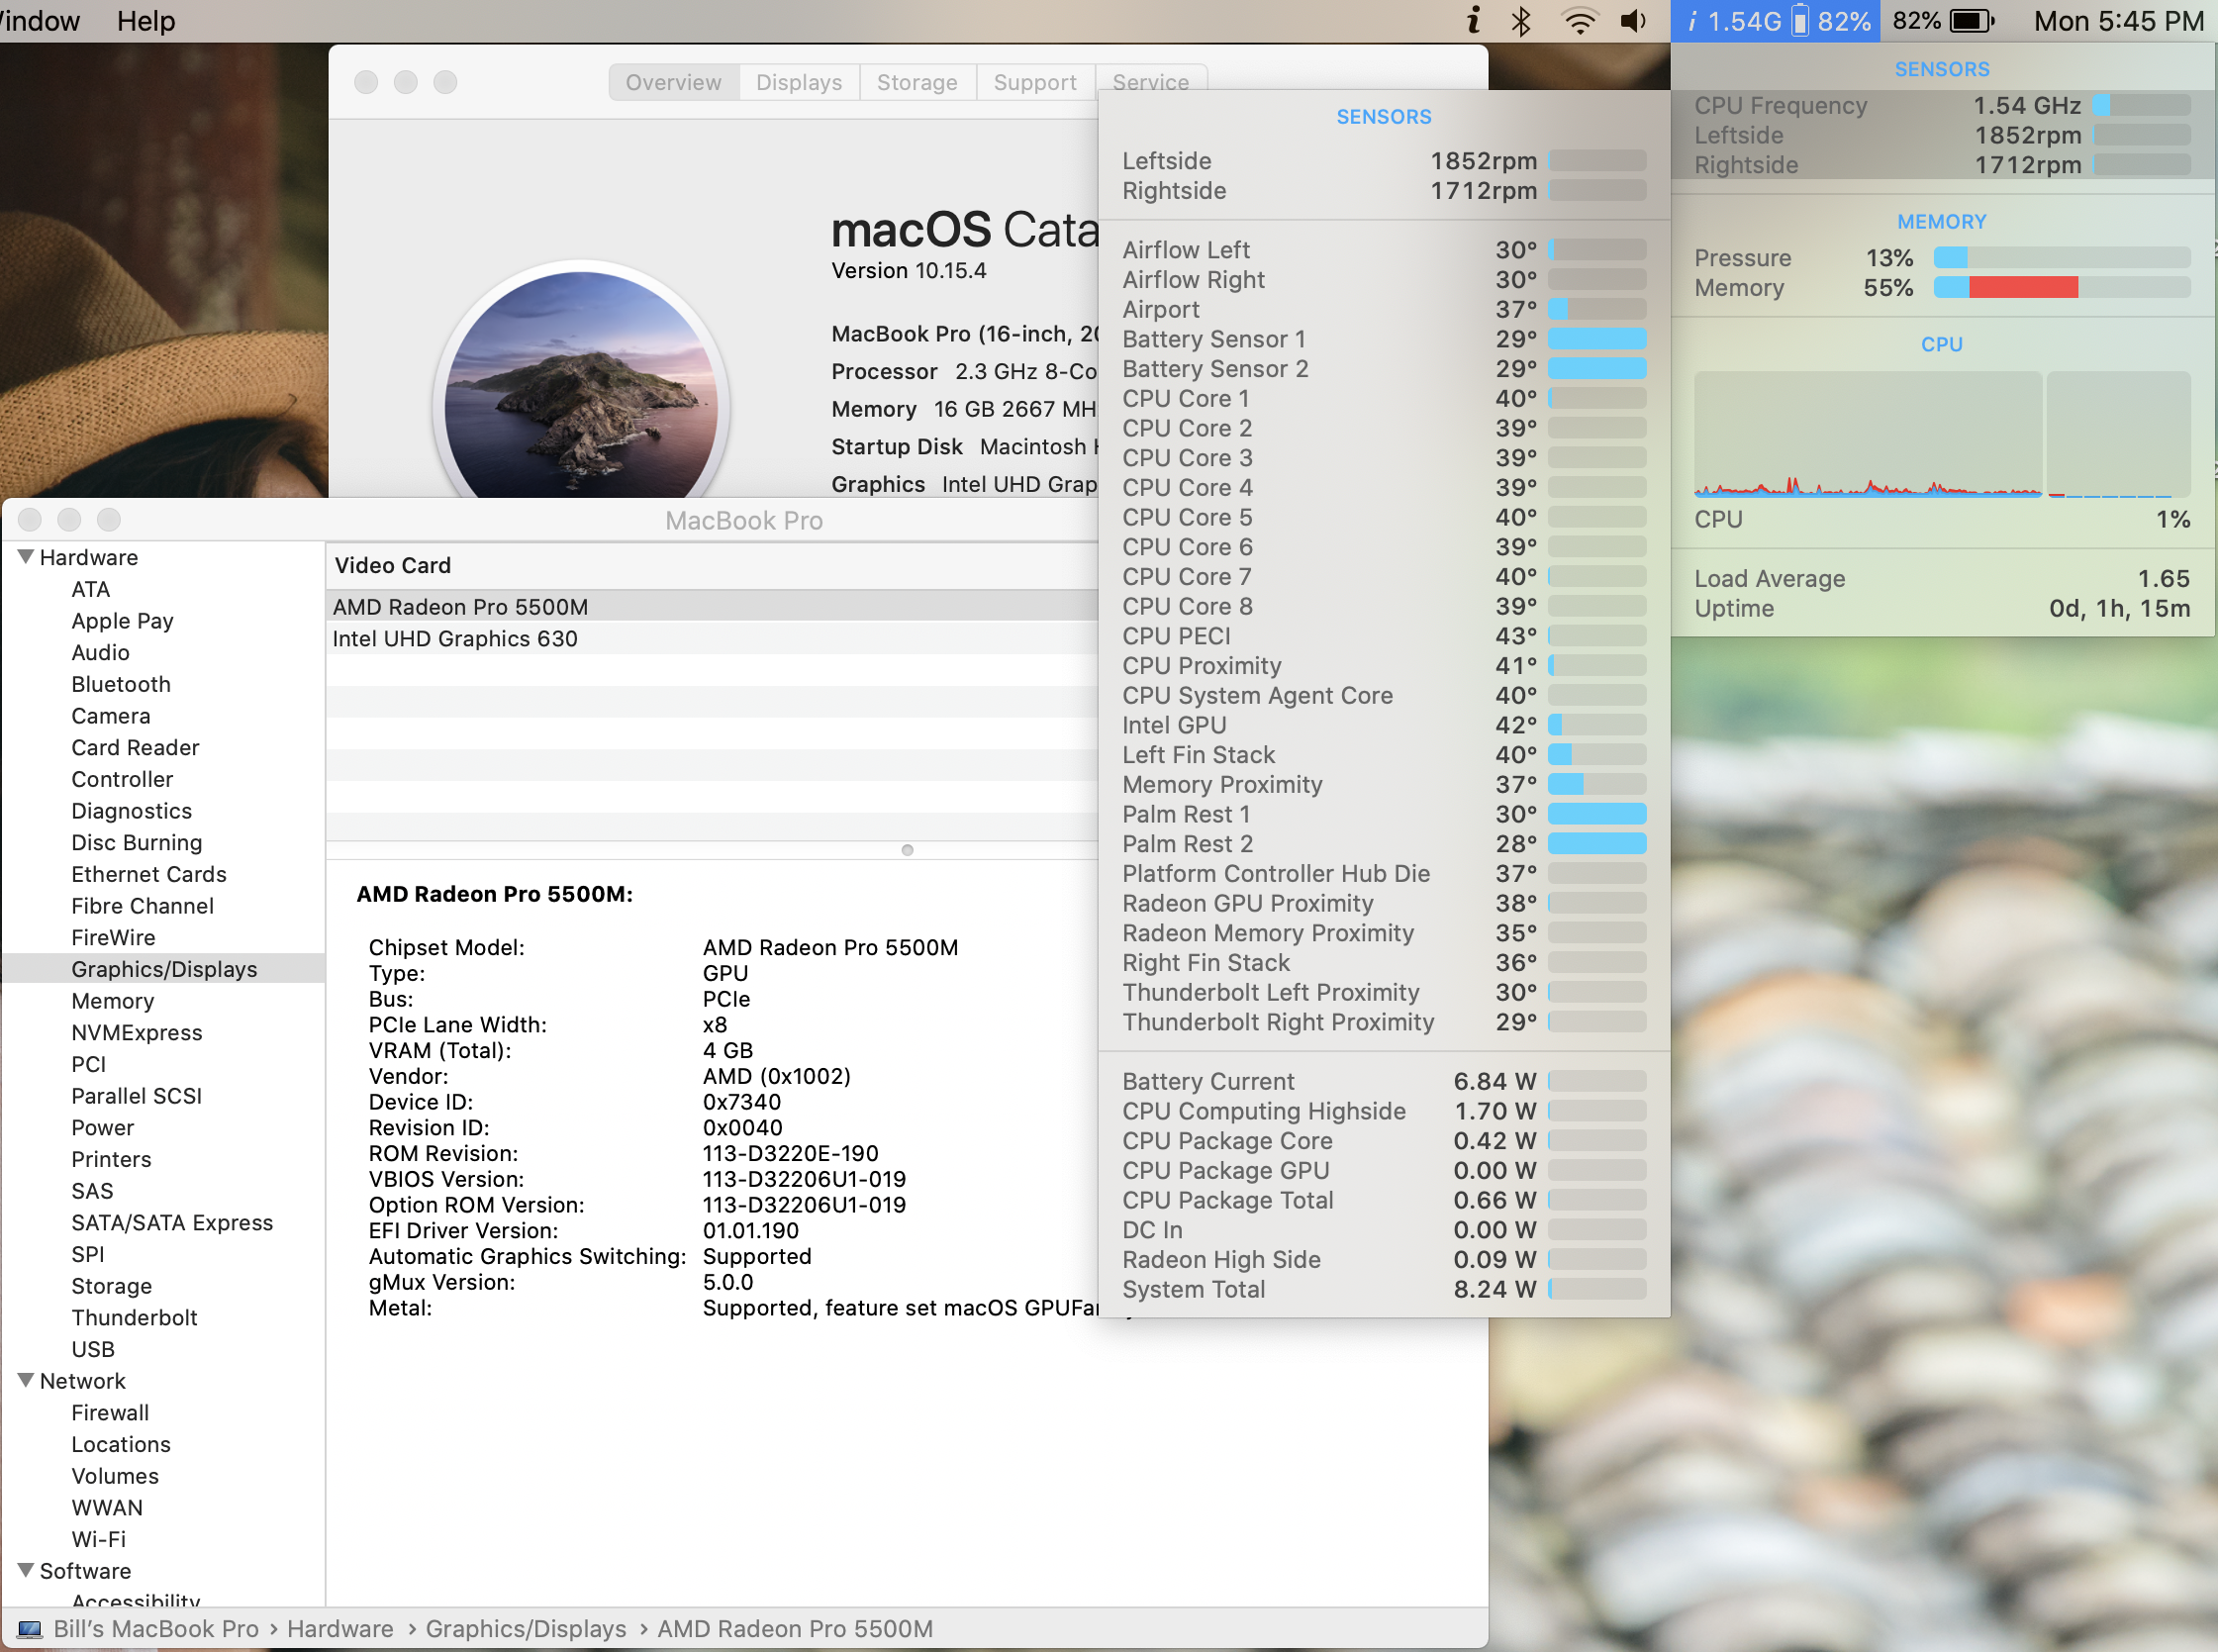2218x1652 pixels.
Task: Click the macOS Catalina island logo
Action: click(x=580, y=395)
